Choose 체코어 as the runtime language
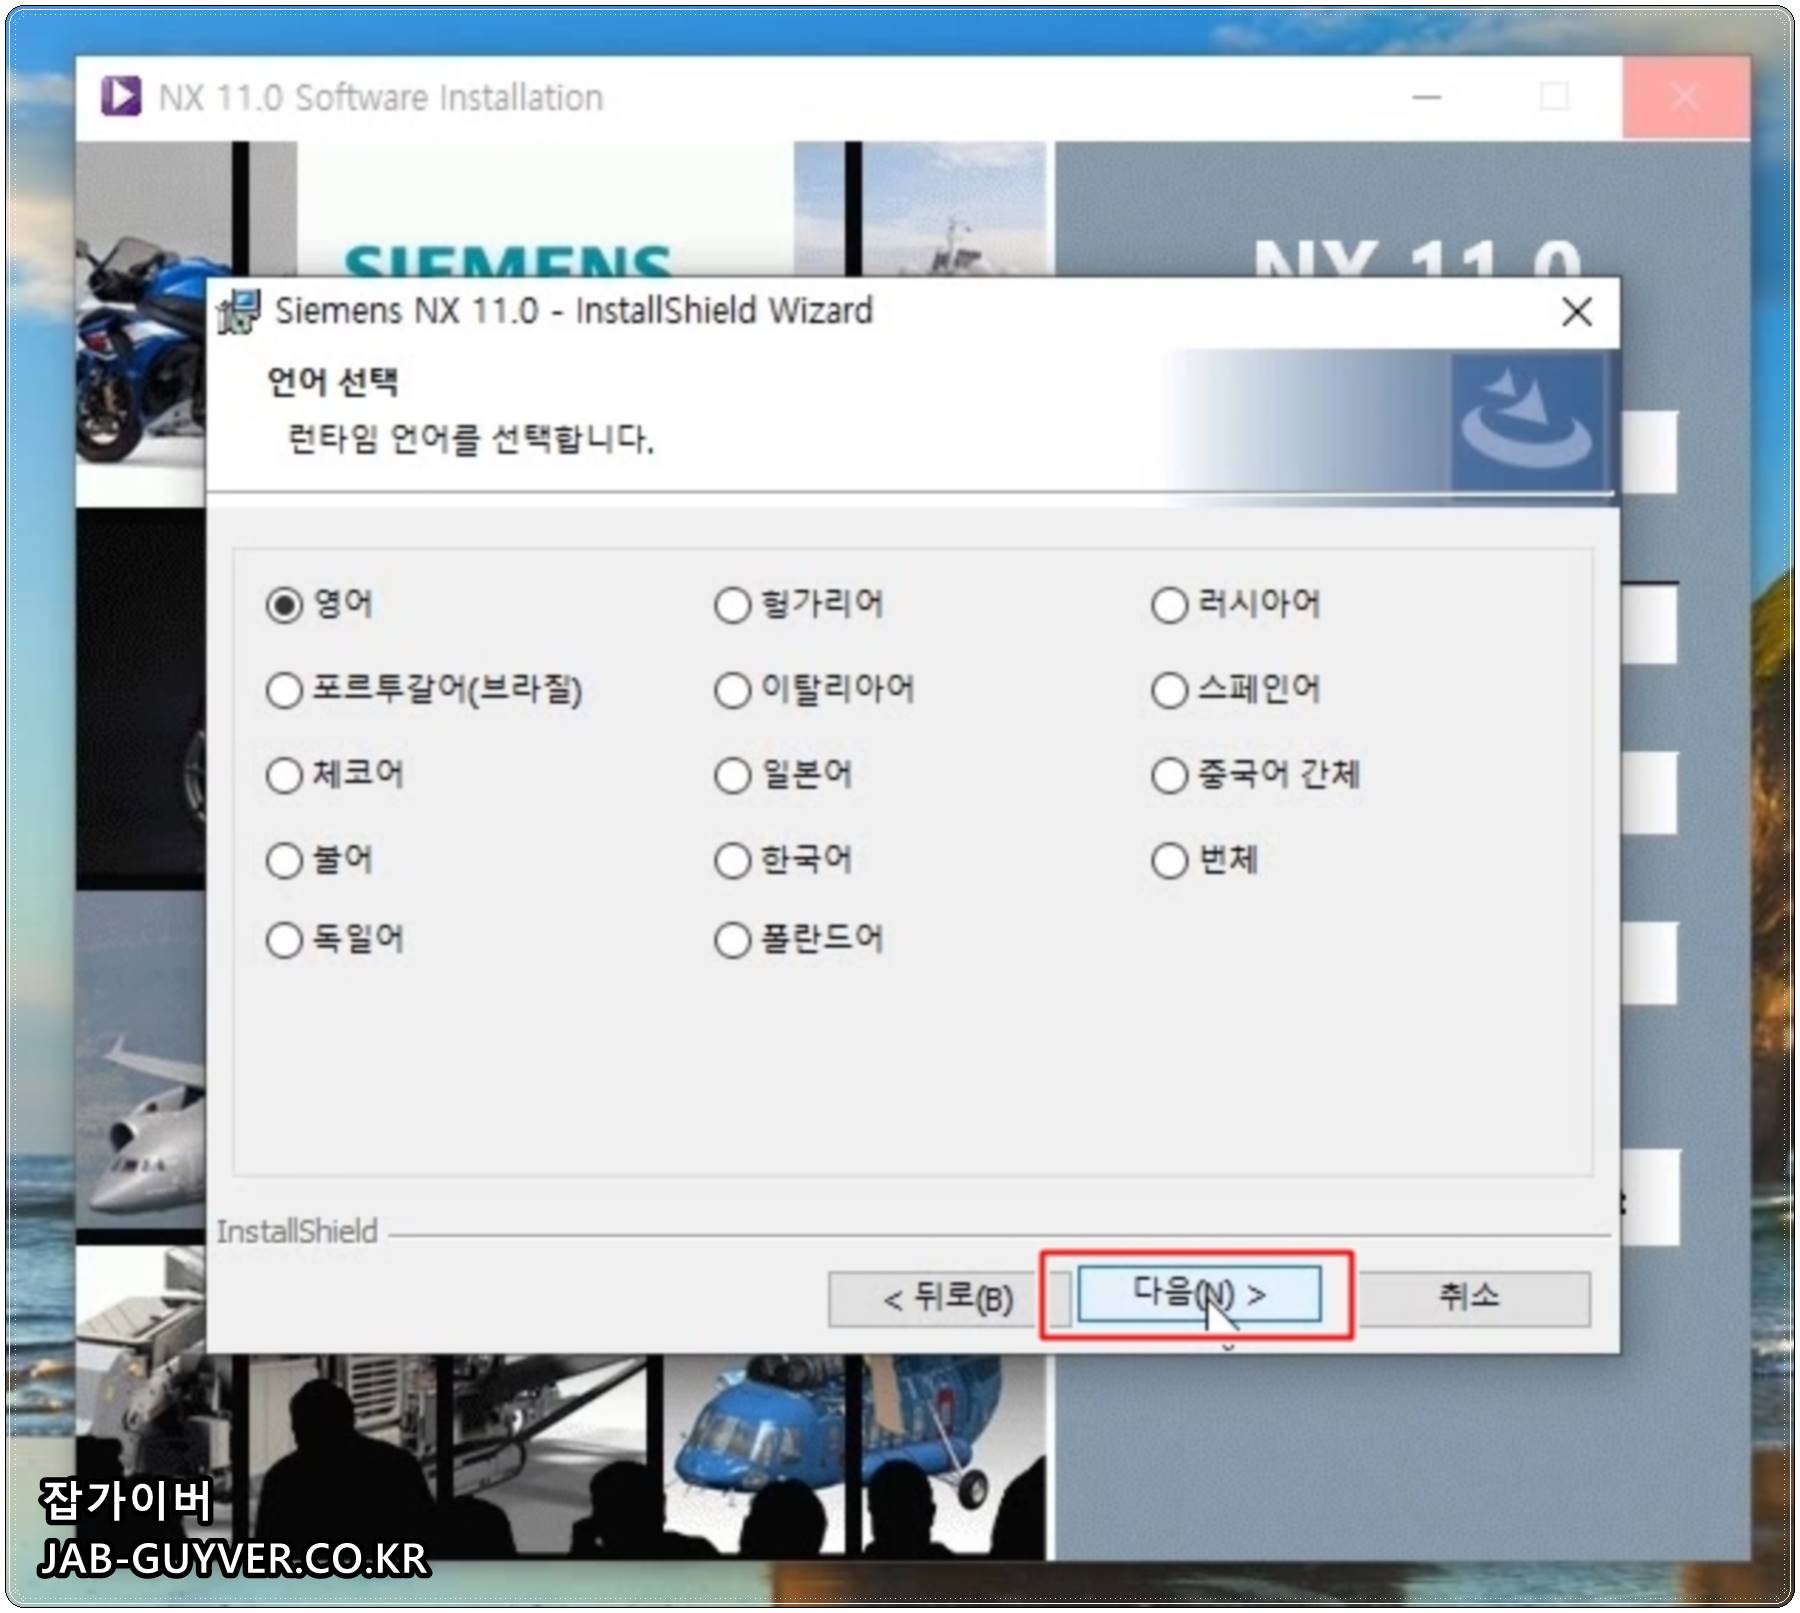1800x1613 pixels. (x=285, y=775)
